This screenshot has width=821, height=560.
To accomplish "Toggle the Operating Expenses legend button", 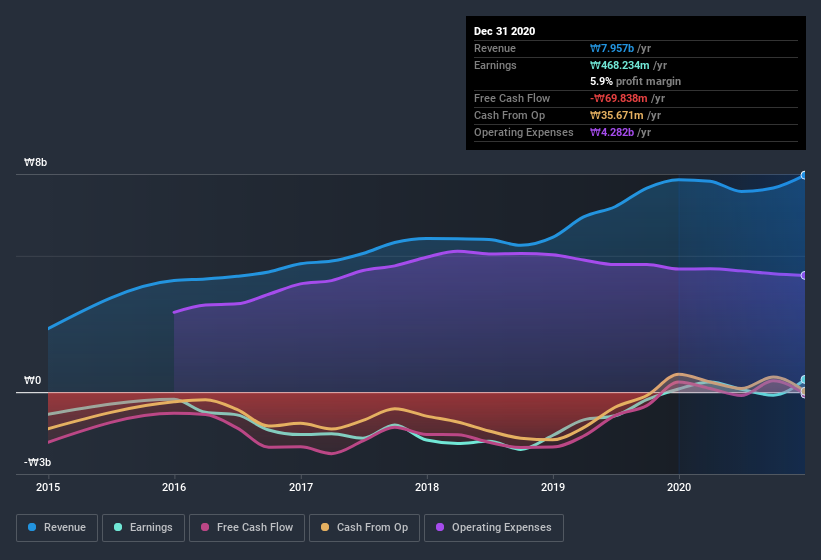I will tap(494, 528).
